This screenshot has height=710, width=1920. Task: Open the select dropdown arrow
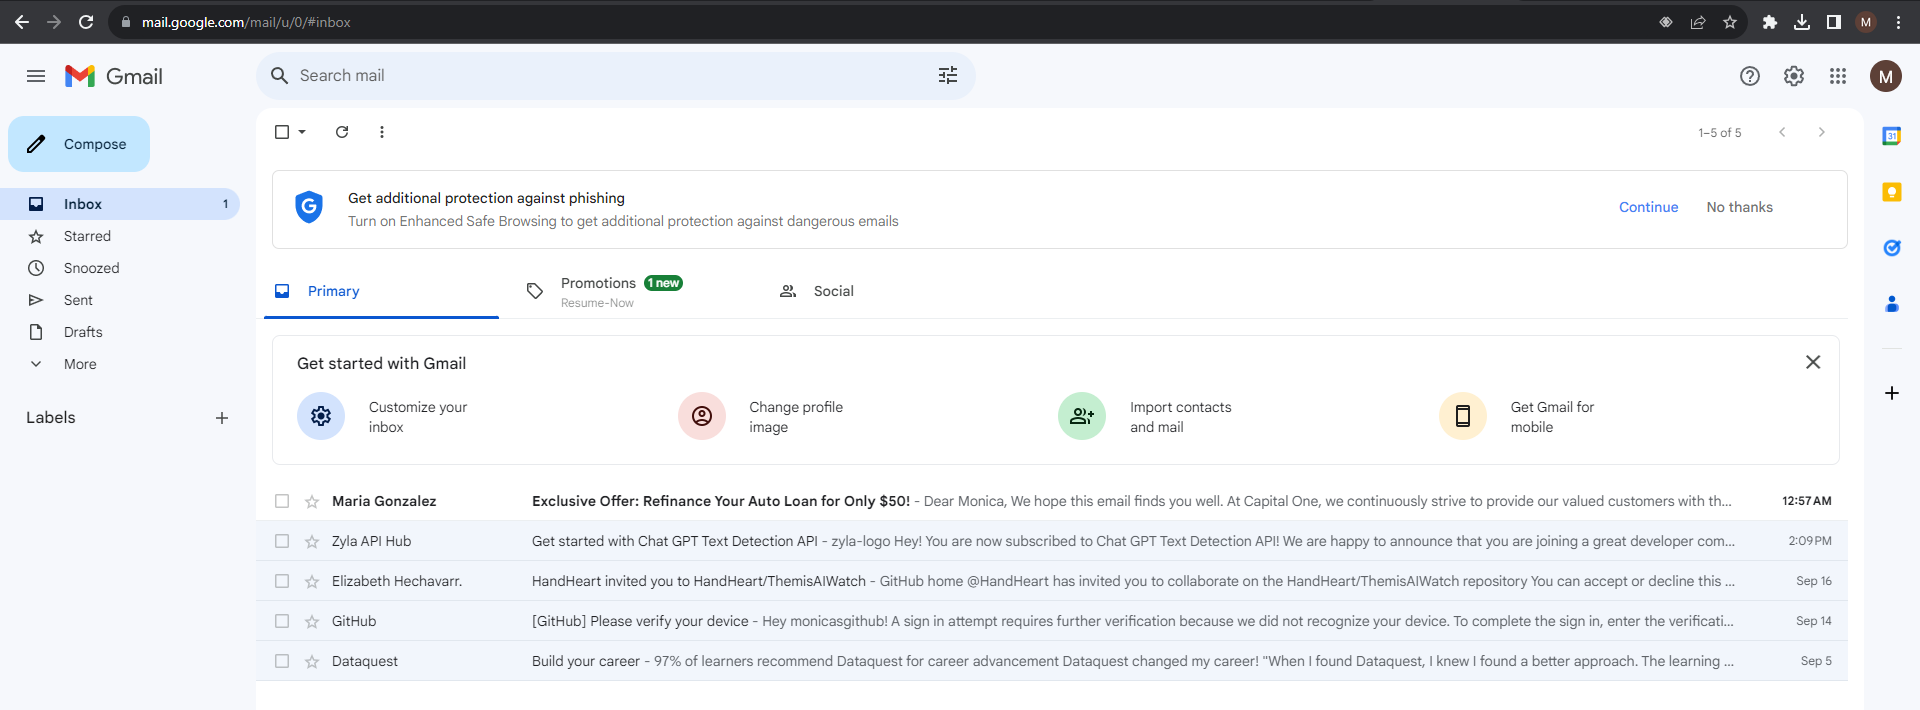tap(302, 132)
